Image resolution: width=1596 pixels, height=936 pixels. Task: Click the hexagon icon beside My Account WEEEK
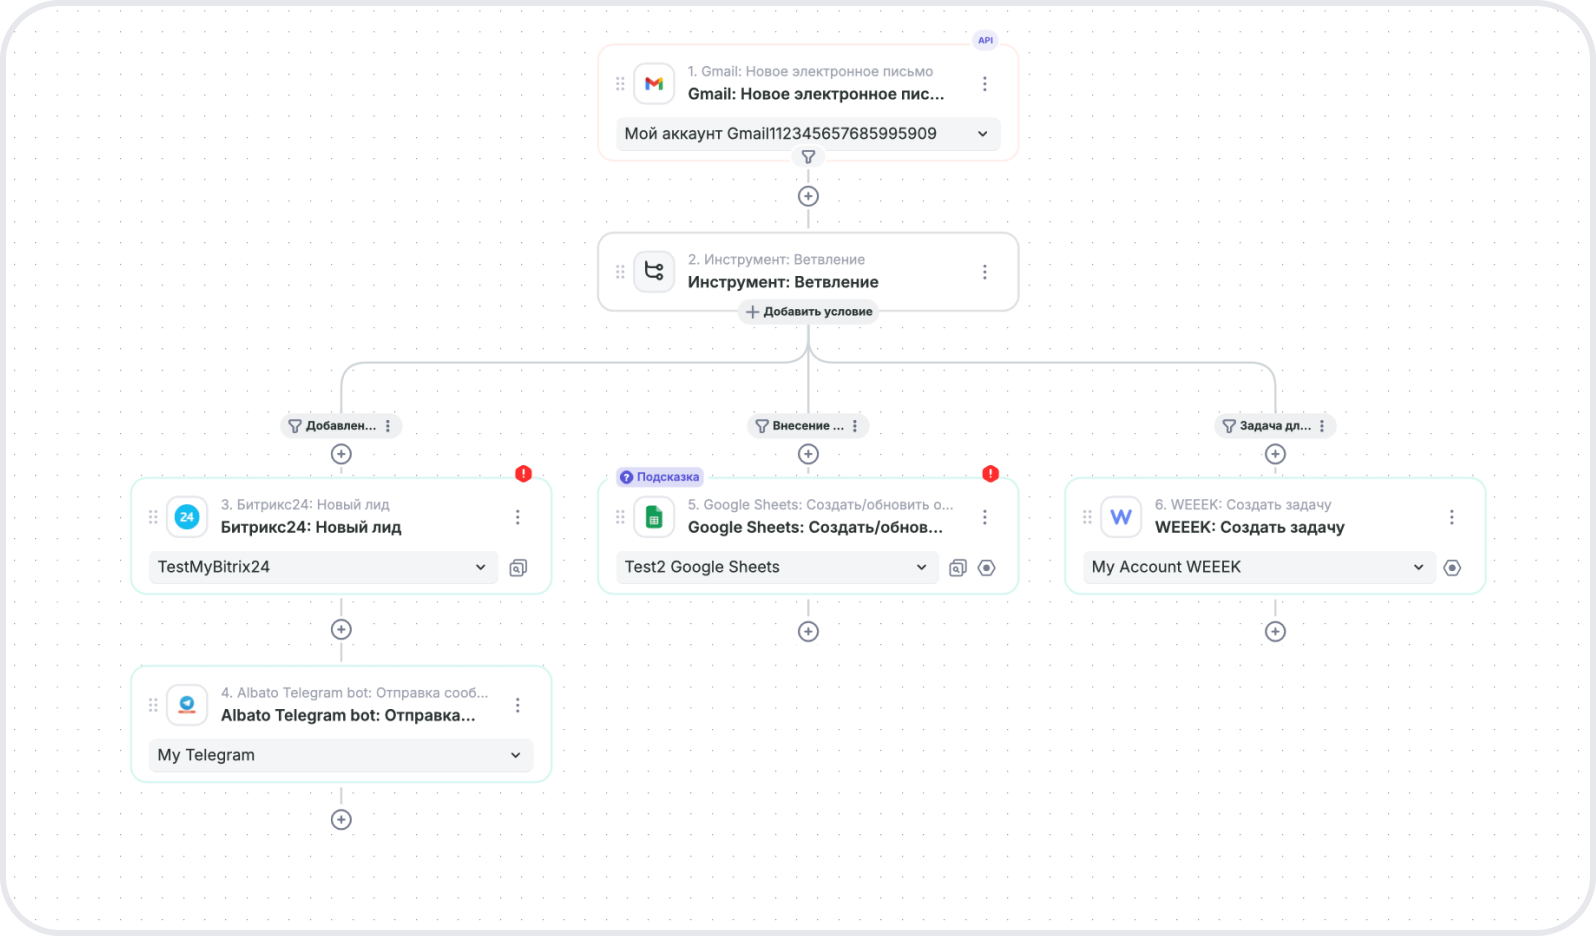(1452, 568)
